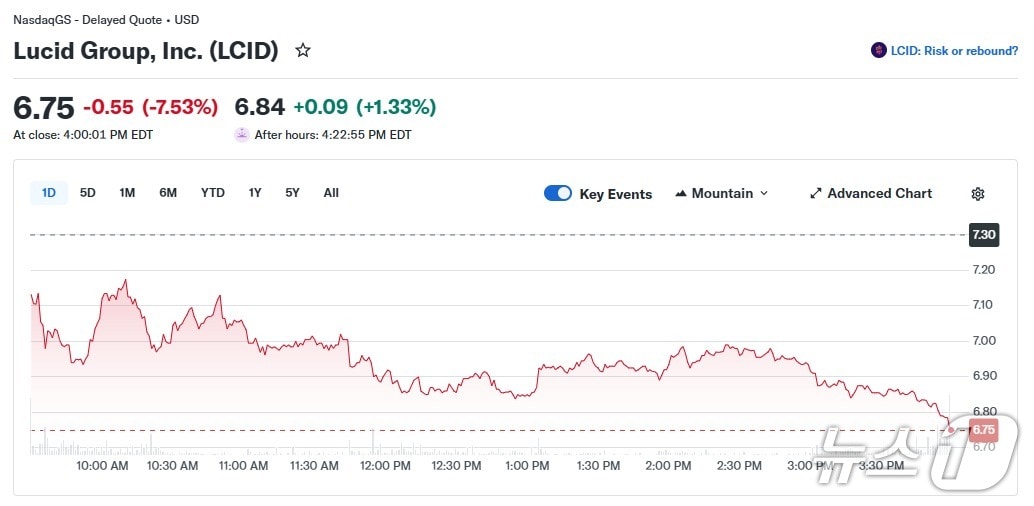Viewport: 1034px width, 506px height.
Task: Switch chart to YTD range
Action: coord(213,193)
